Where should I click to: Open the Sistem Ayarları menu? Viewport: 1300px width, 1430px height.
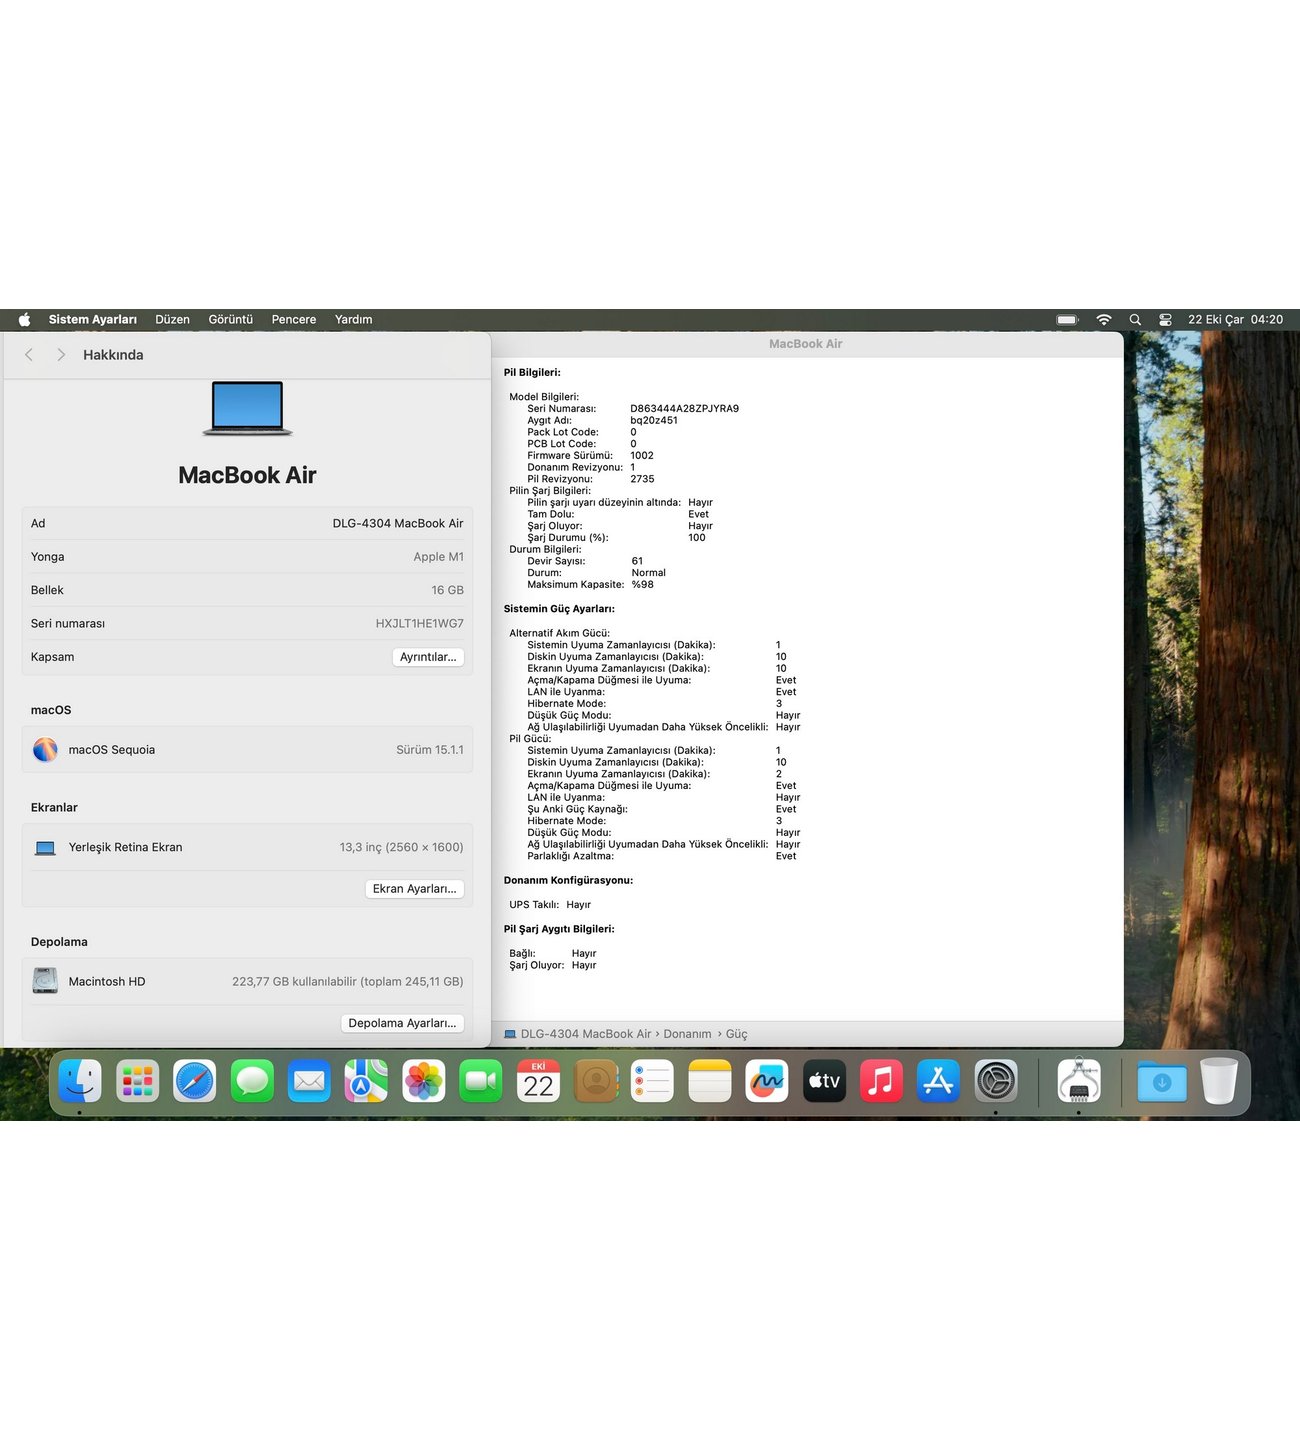[x=93, y=320]
